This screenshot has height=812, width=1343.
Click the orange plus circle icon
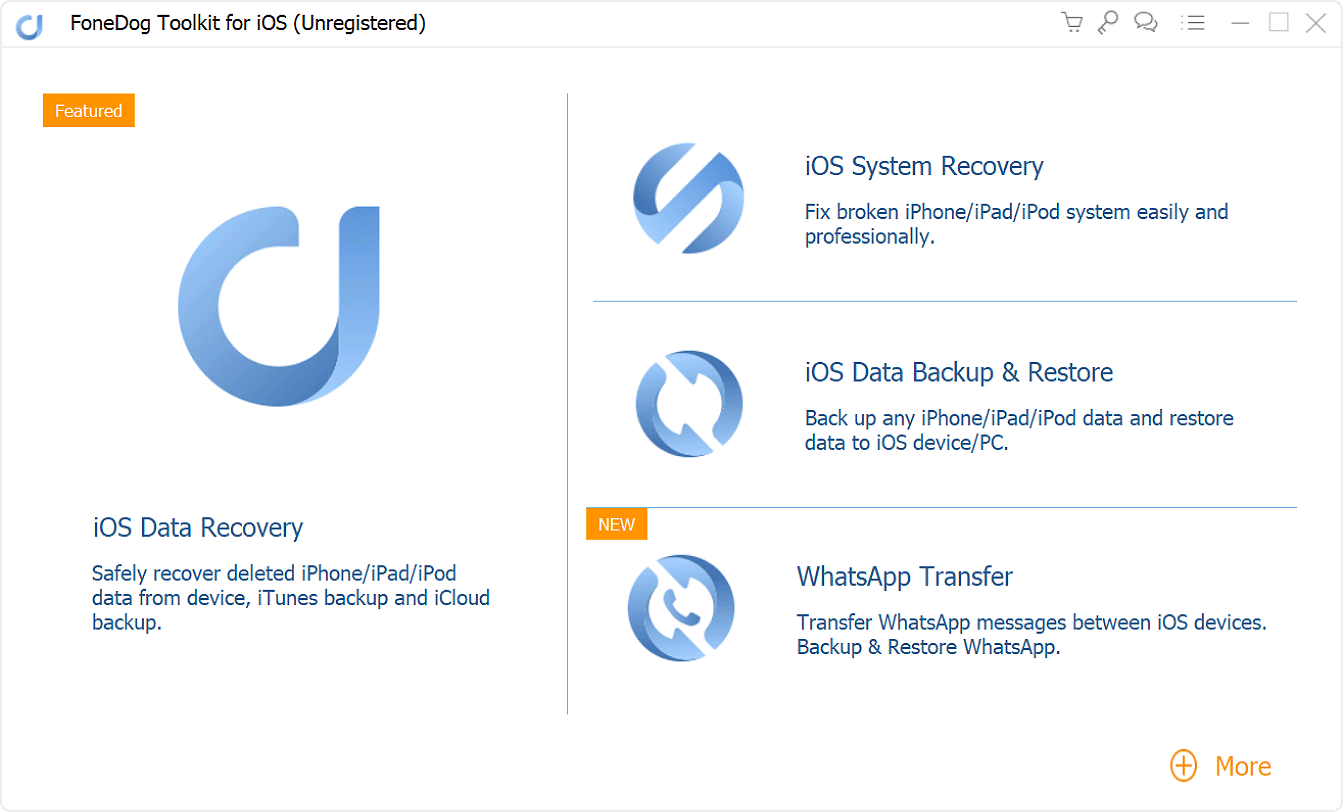[x=1183, y=766]
